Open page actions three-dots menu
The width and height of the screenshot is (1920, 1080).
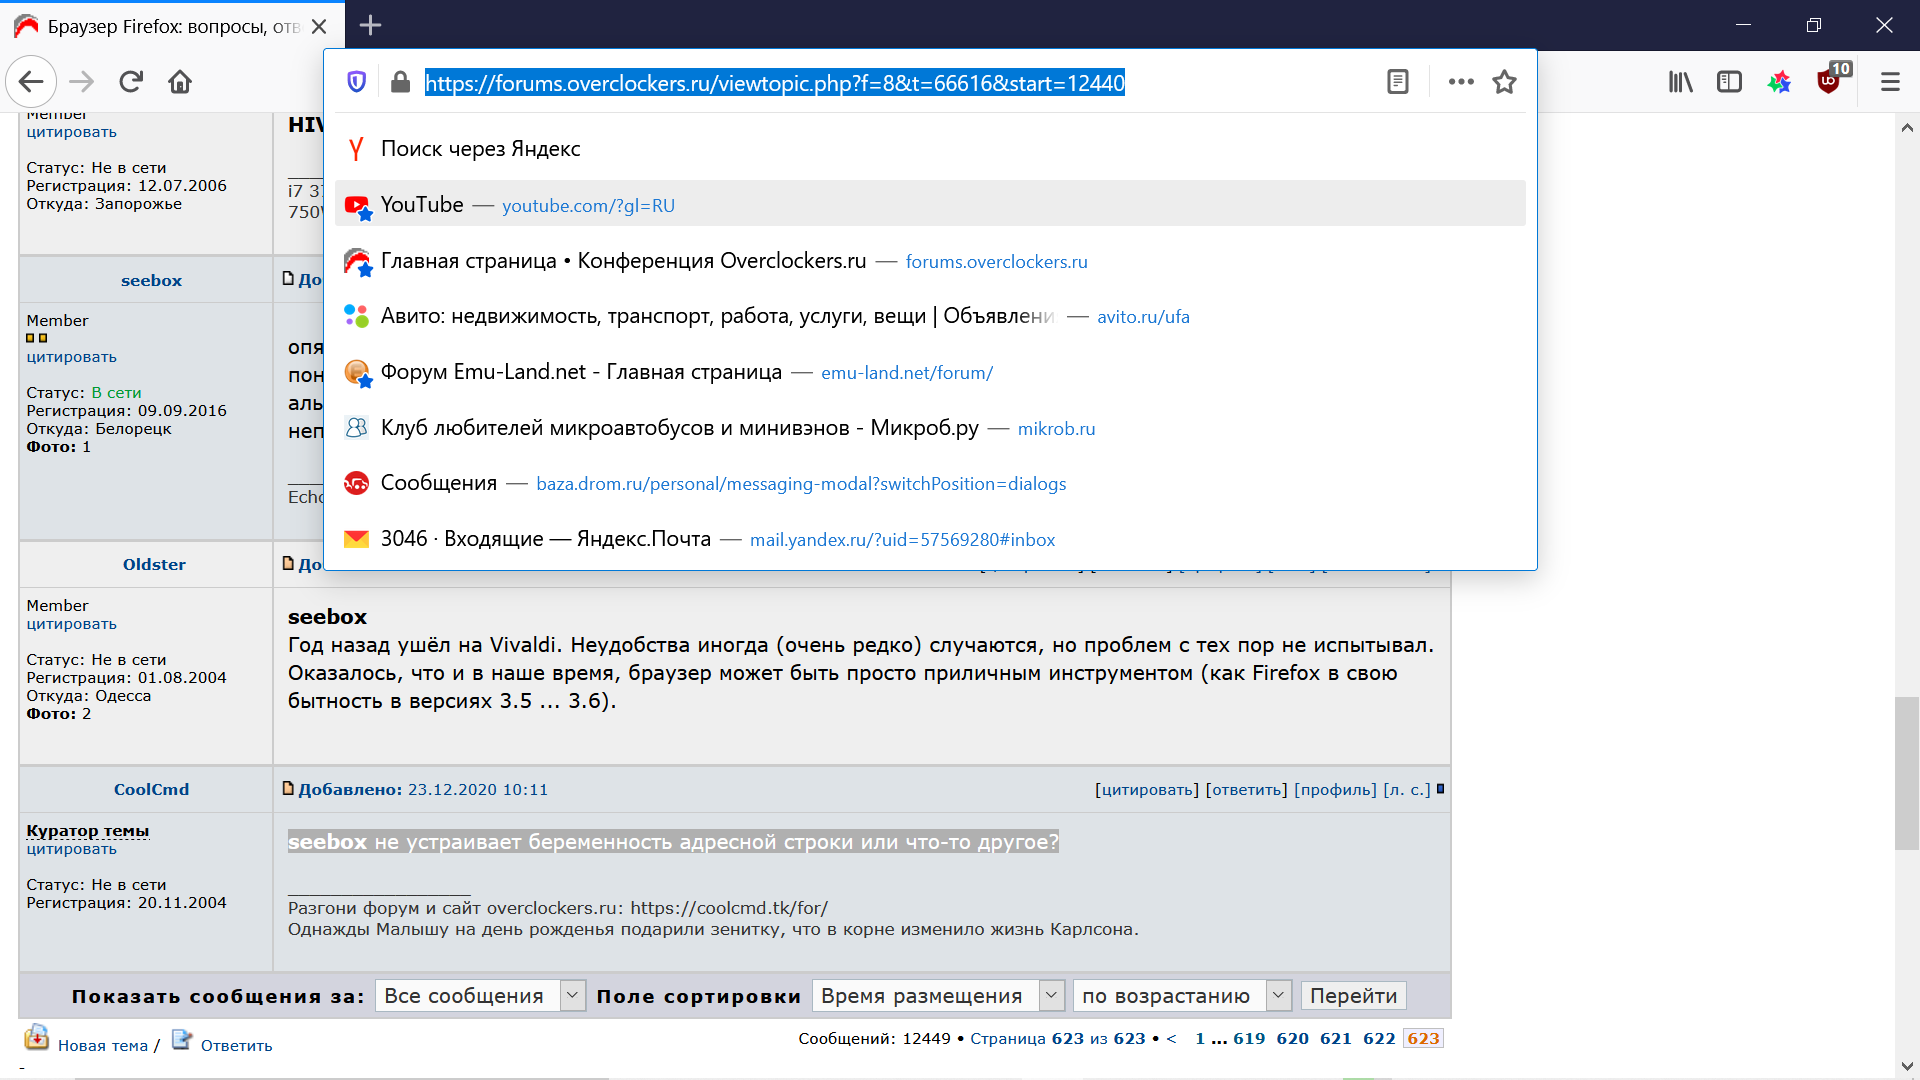click(x=1461, y=82)
